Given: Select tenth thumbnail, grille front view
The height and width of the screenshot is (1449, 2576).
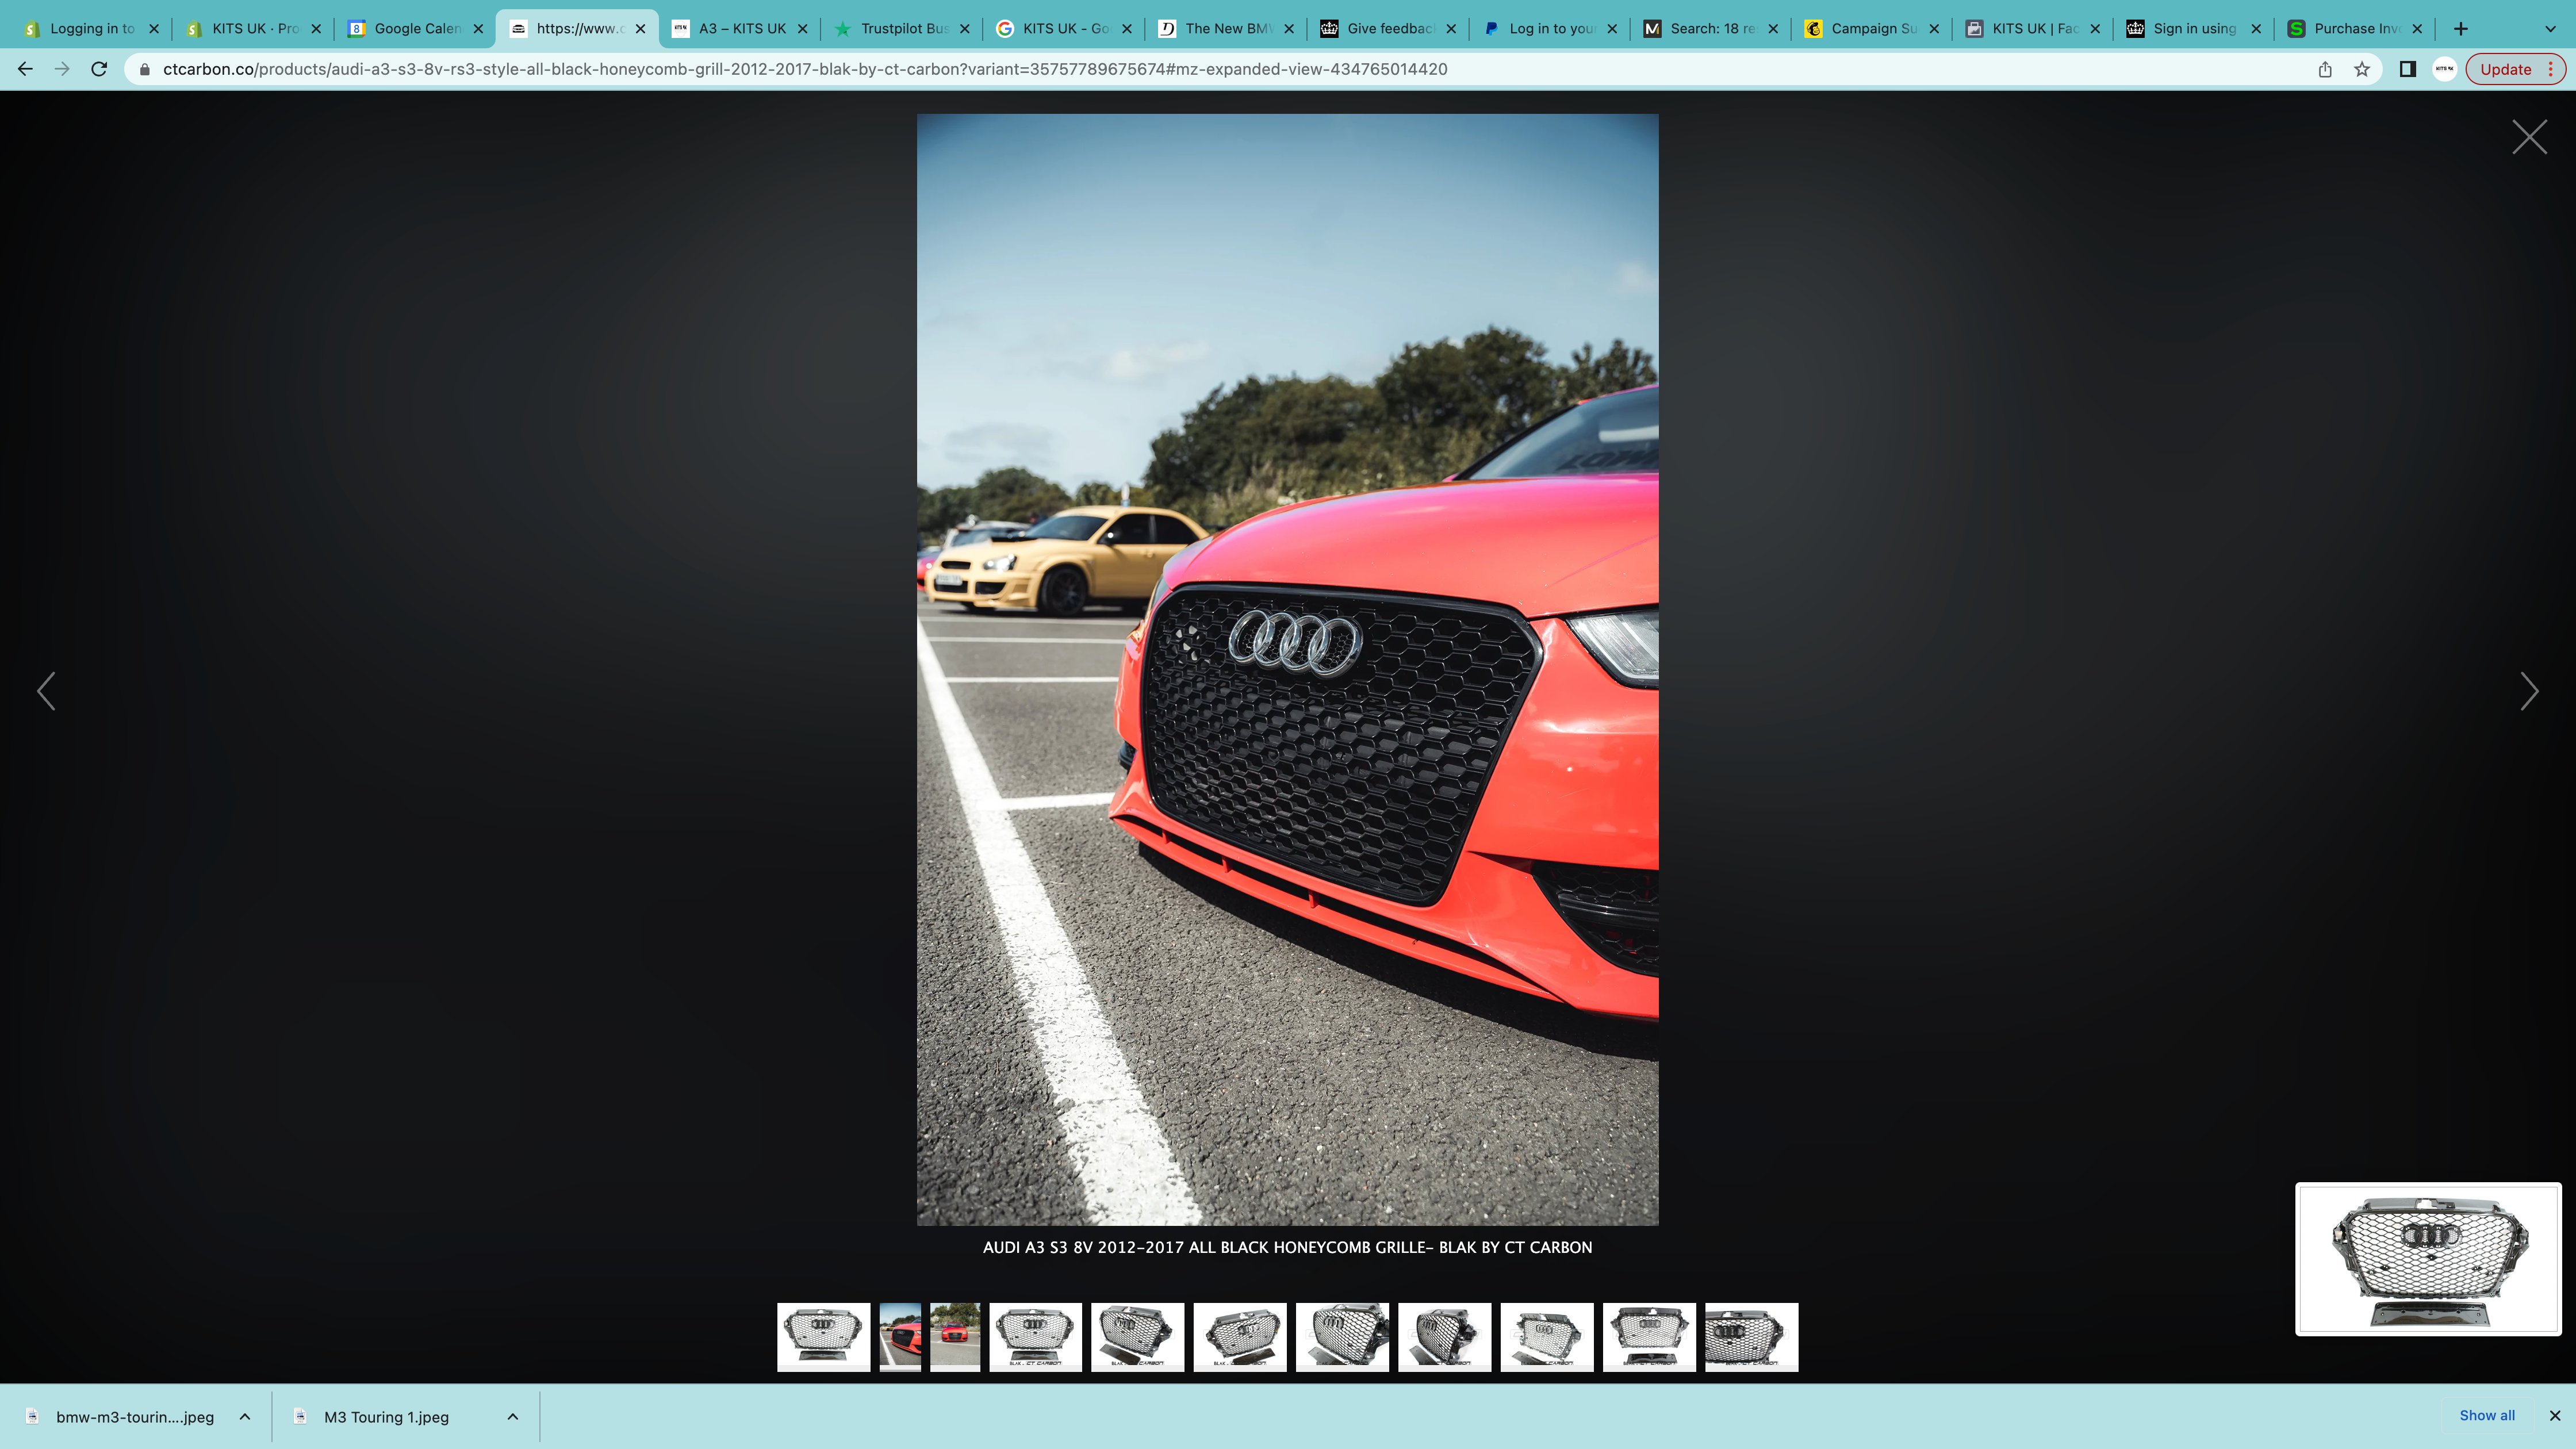Looking at the screenshot, I should (1649, 1337).
